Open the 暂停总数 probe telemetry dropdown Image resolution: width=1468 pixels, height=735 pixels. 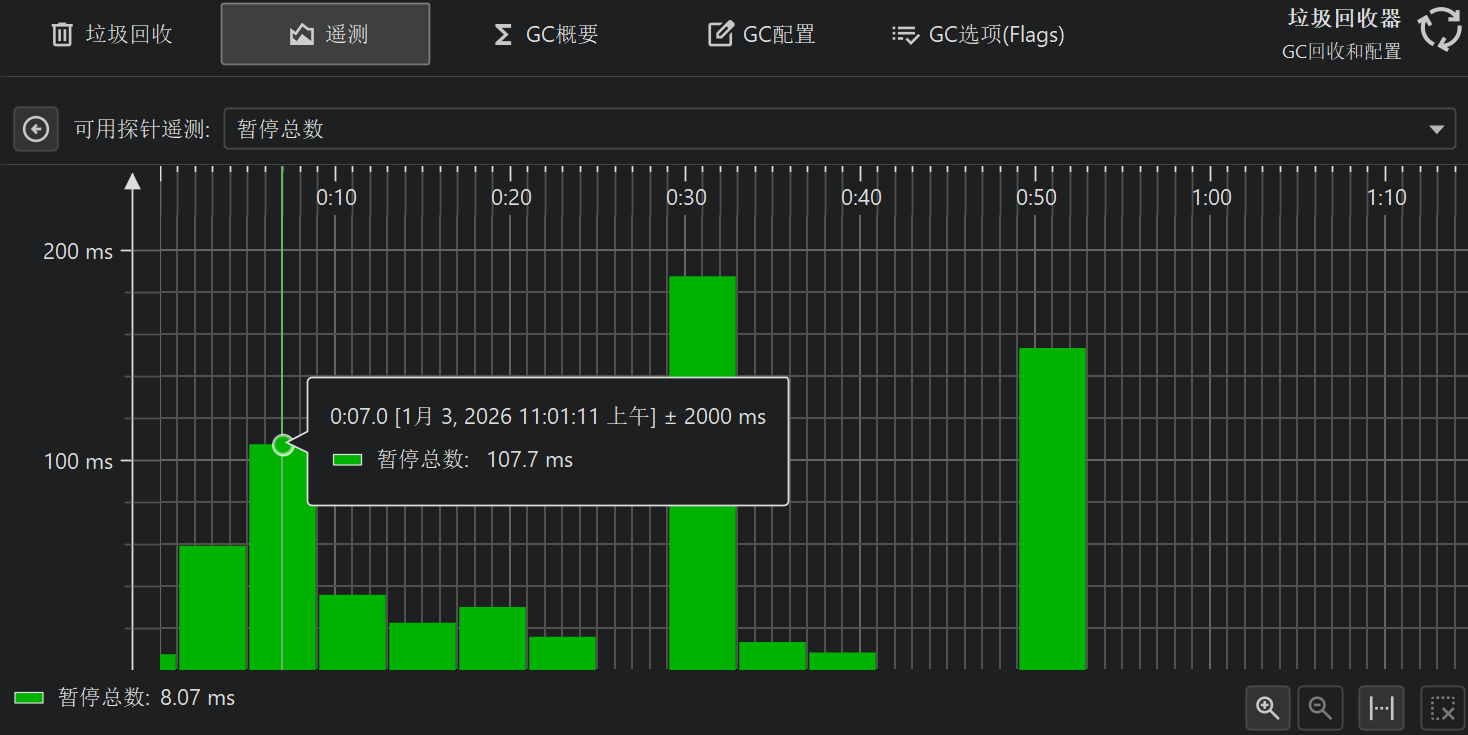(x=839, y=129)
